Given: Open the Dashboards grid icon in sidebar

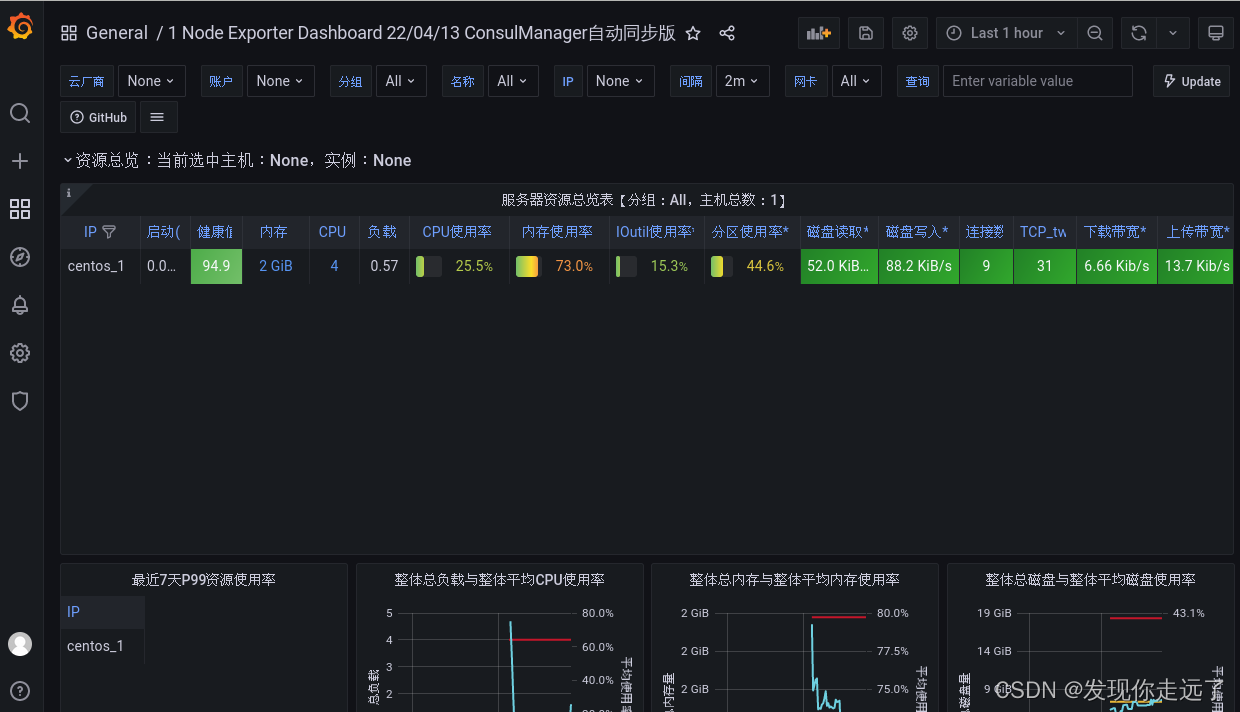Looking at the screenshot, I should (20, 209).
